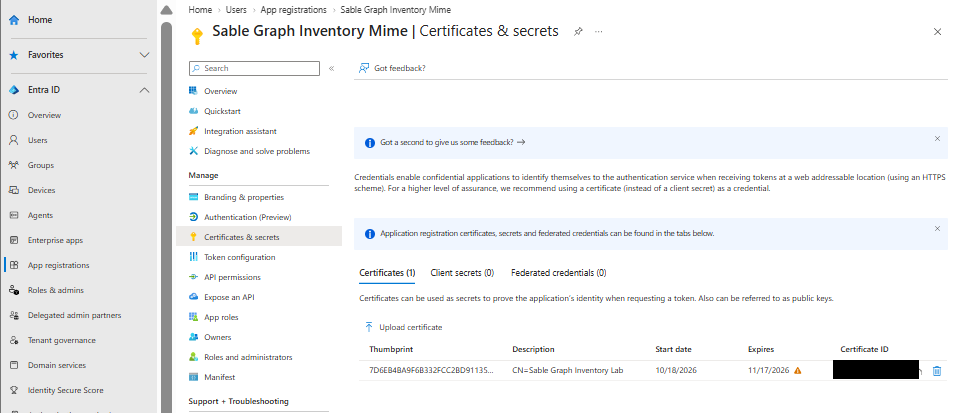
Task: Click the Overview info icon under Entra ID
Action: (x=13, y=115)
